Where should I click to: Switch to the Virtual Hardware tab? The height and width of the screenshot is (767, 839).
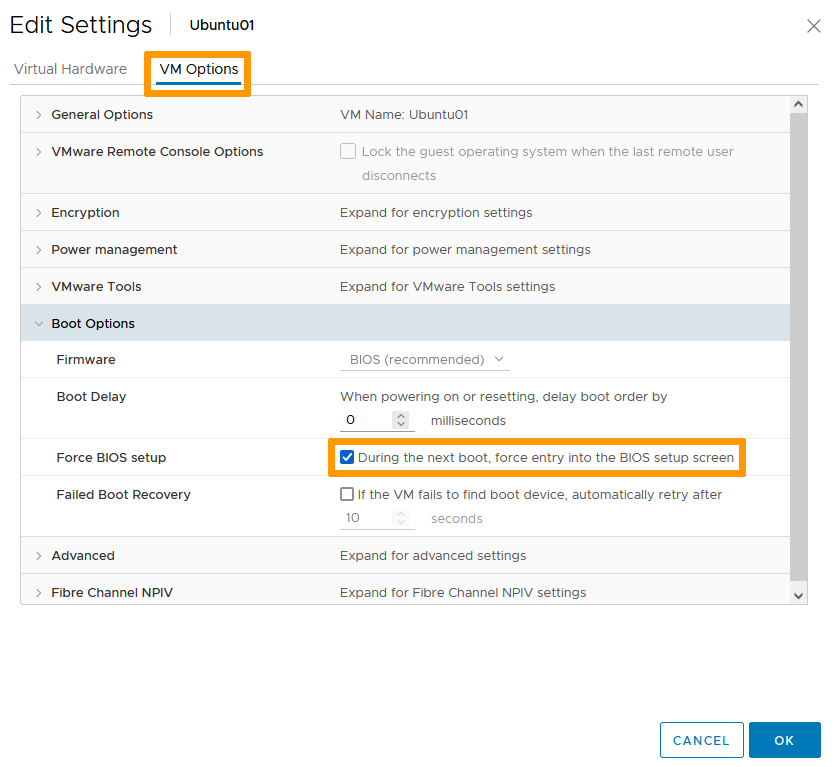coord(70,69)
